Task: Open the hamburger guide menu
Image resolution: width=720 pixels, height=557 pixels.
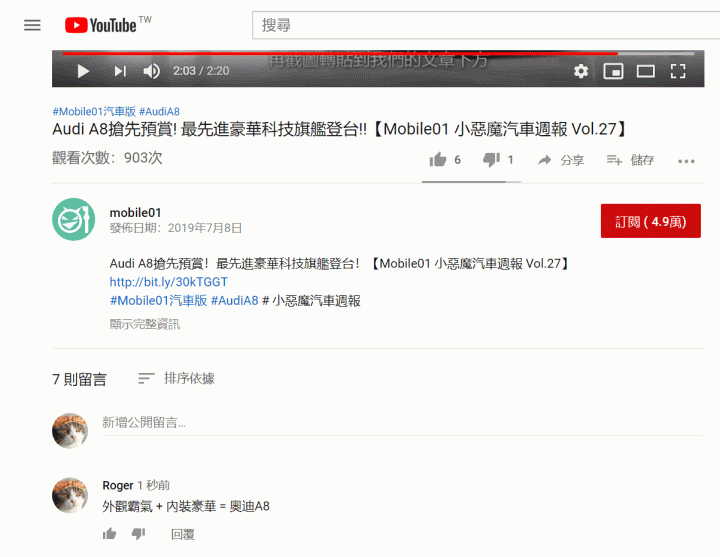Action: tap(32, 25)
